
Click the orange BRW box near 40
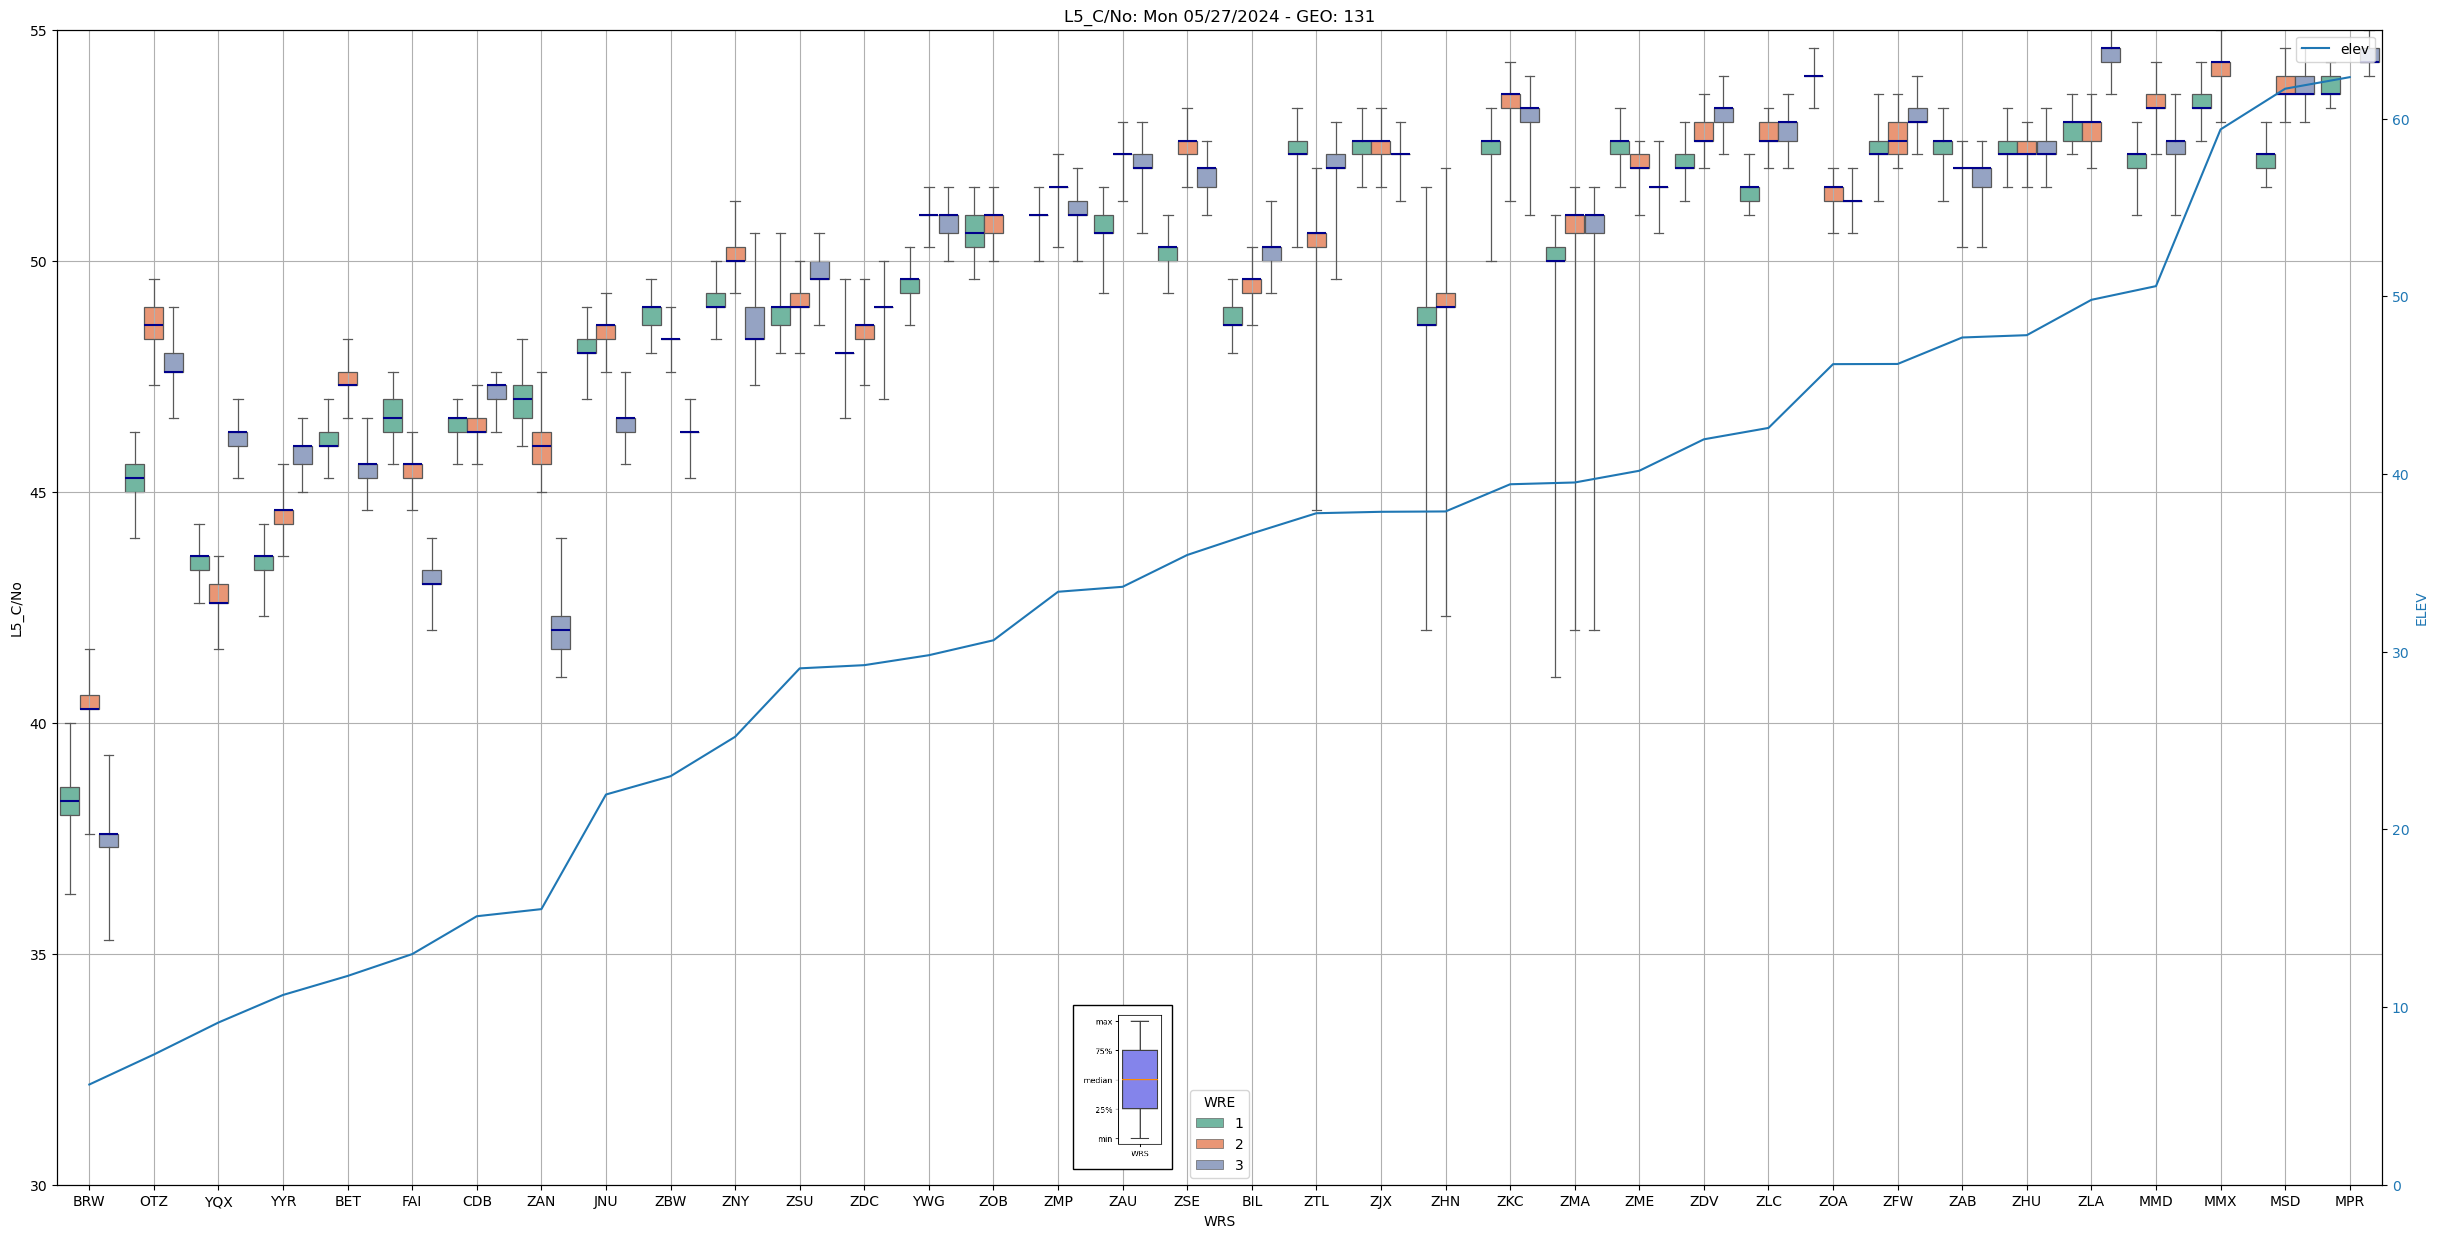89,702
